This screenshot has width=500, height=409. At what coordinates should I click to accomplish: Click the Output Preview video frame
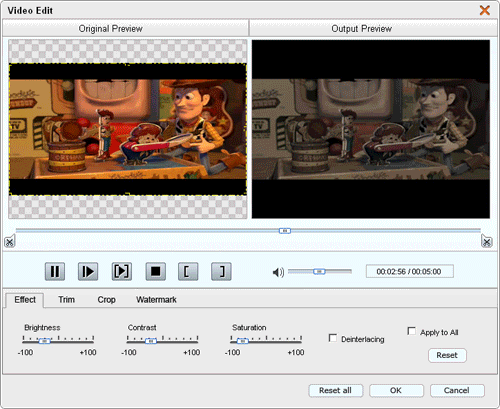click(371, 129)
